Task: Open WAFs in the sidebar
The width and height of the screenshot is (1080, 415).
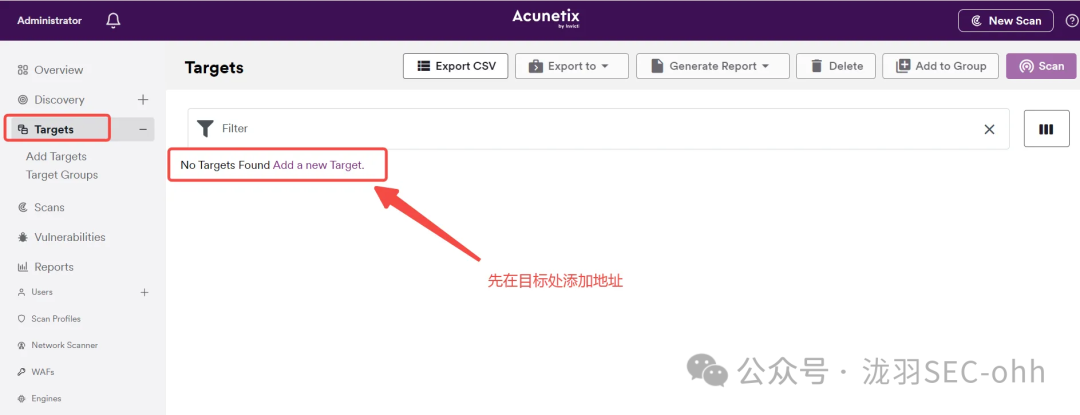Action: point(43,372)
